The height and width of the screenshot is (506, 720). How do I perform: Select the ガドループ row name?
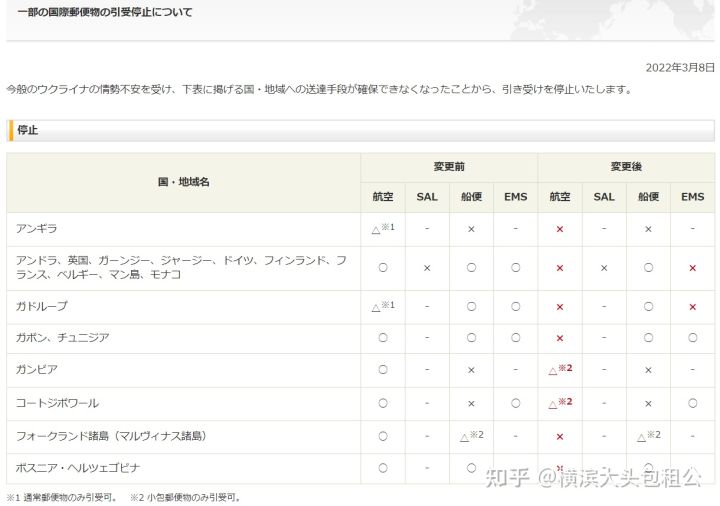pos(42,306)
